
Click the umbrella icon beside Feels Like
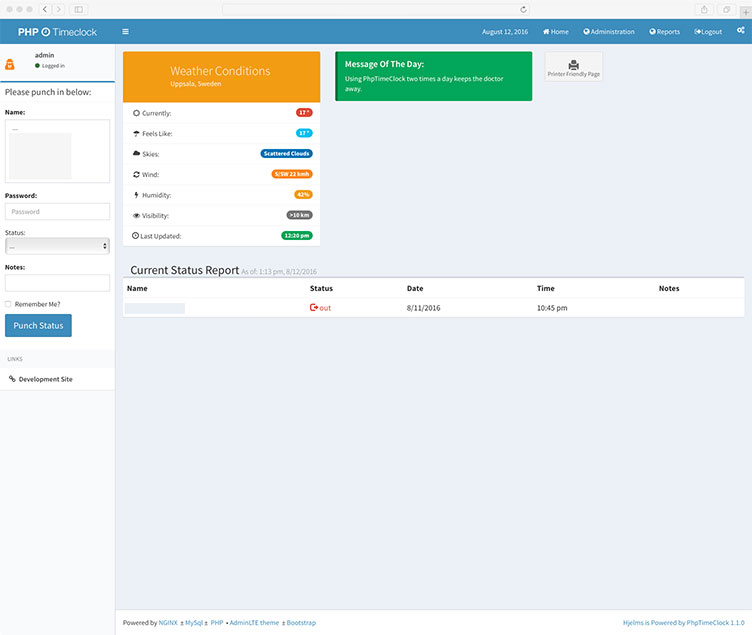coord(136,133)
